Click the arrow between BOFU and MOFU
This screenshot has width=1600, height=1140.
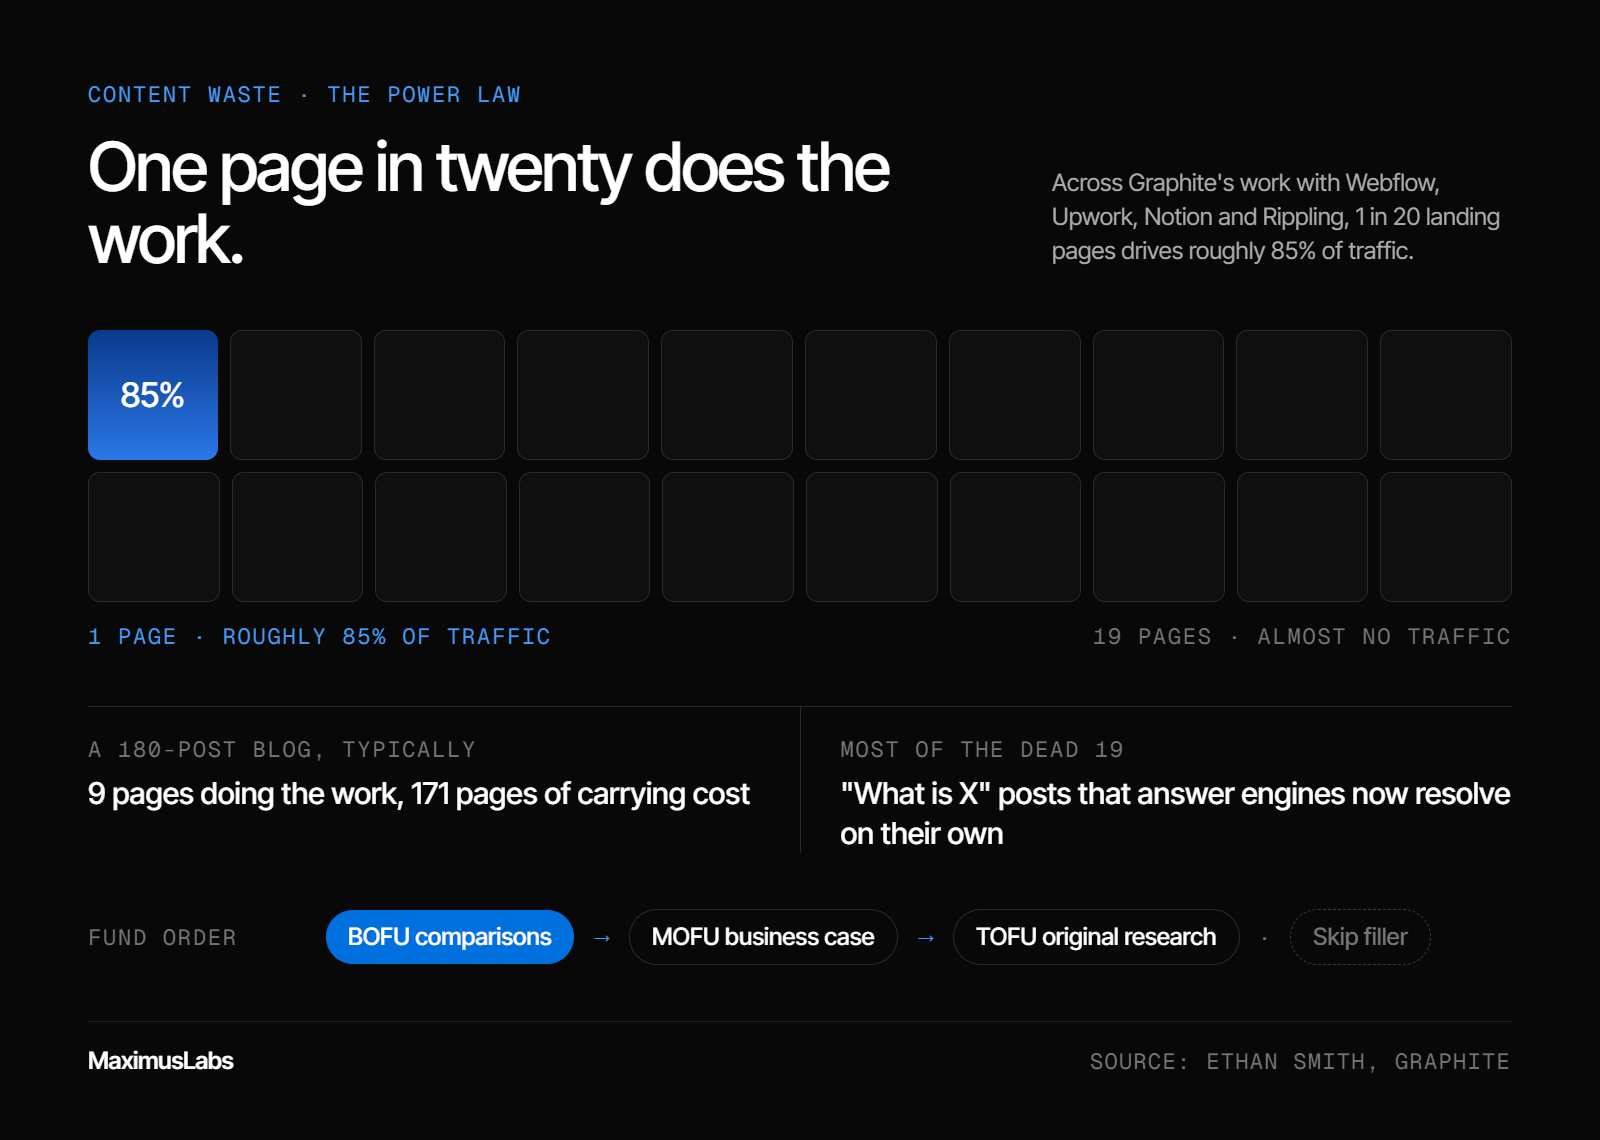pyautogui.click(x=602, y=938)
